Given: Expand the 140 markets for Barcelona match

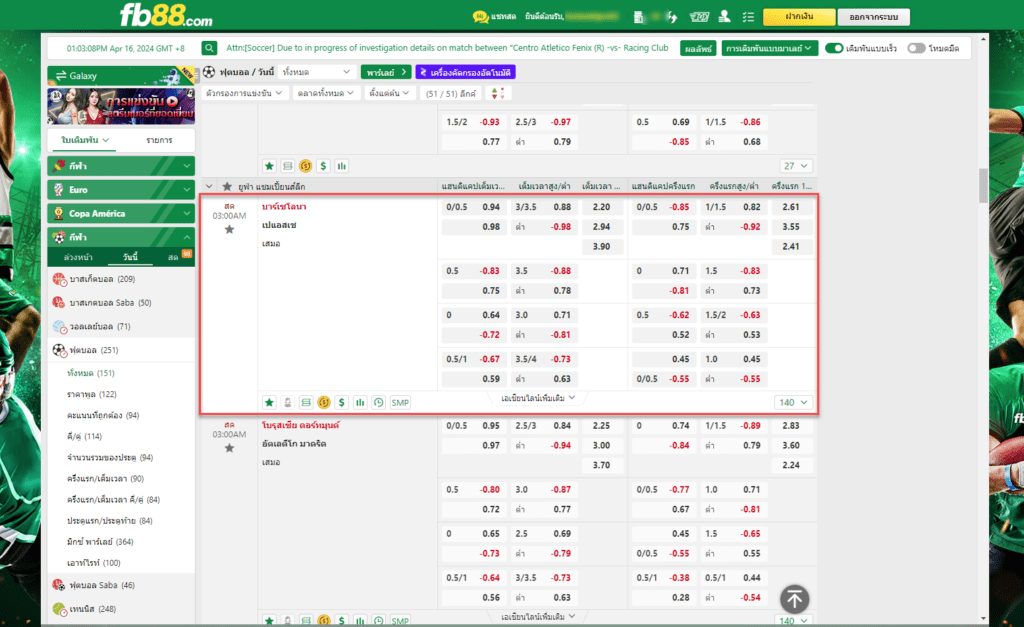Looking at the screenshot, I should click(x=793, y=402).
